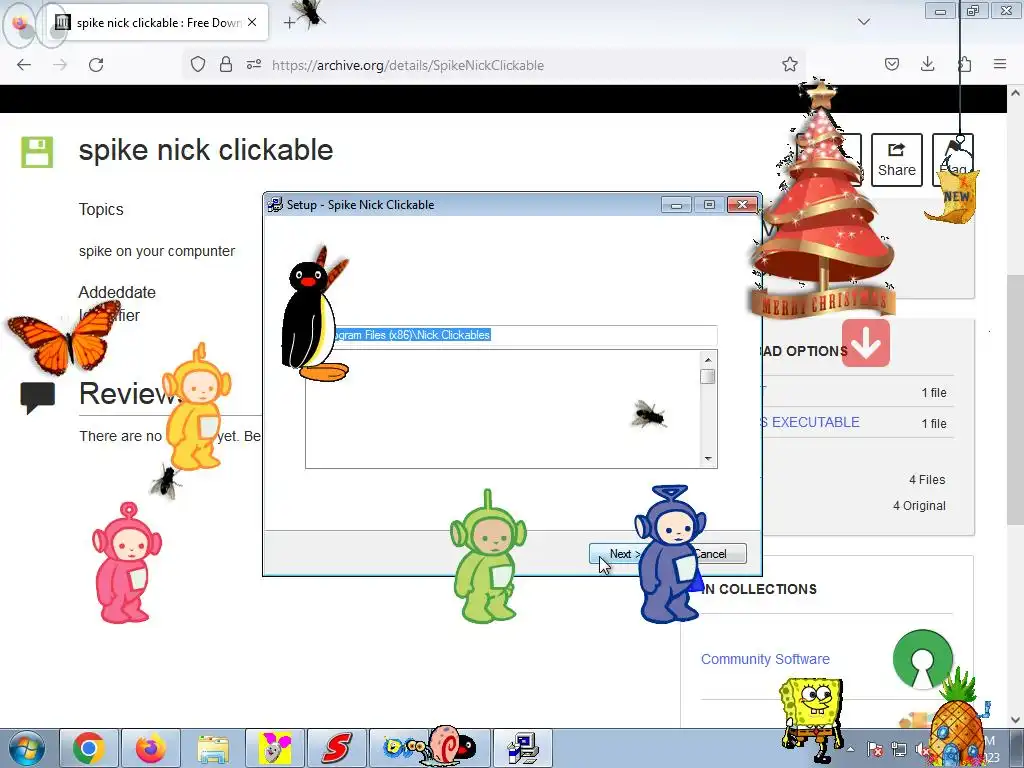The width and height of the screenshot is (1024, 768).
Task: Open Firefox hamburger application menu
Action: (1000, 64)
